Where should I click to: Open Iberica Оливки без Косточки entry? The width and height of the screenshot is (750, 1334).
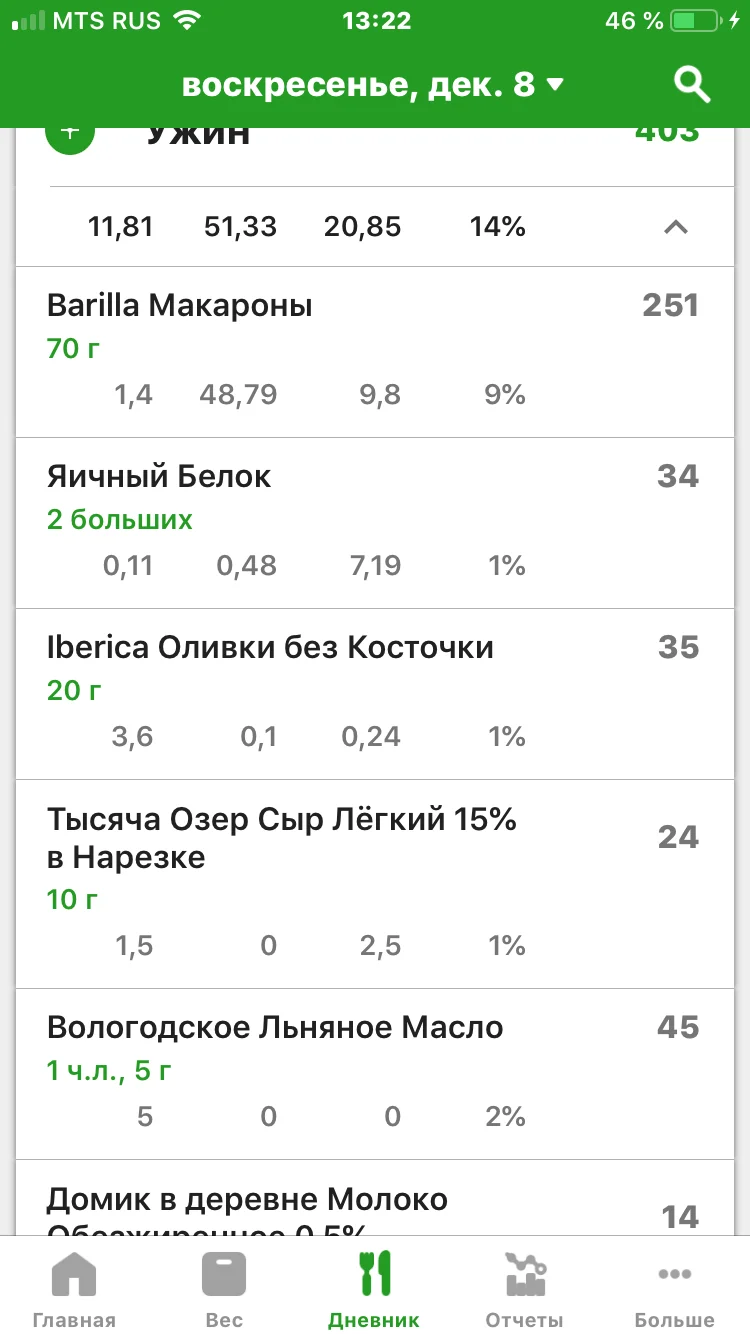(x=270, y=647)
